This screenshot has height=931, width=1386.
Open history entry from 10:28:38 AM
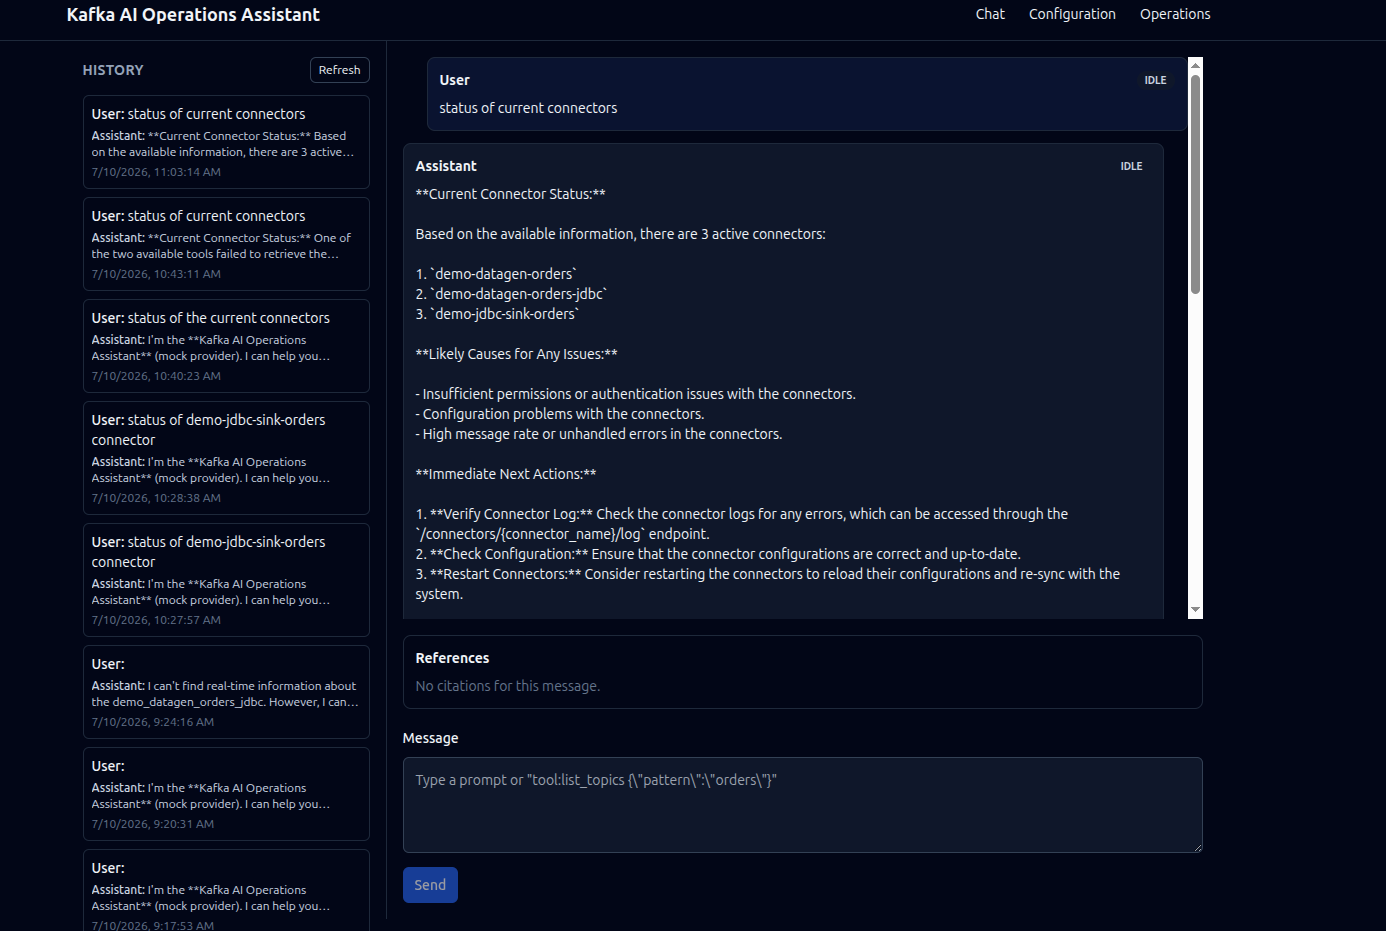point(226,458)
